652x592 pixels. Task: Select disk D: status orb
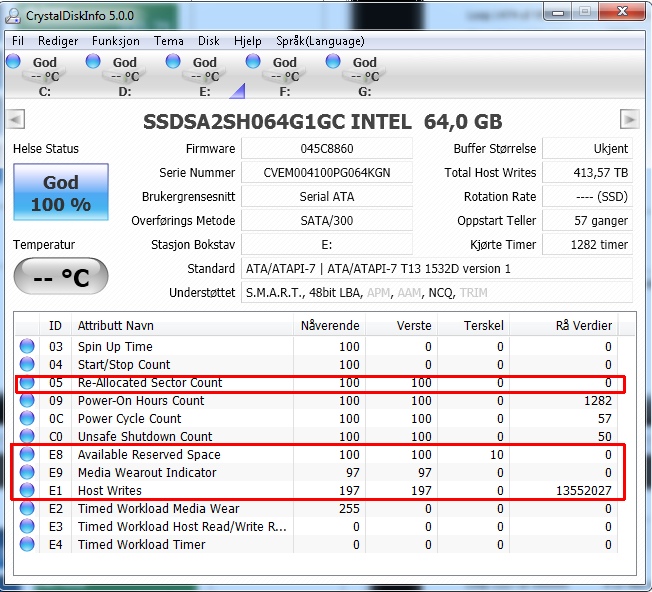(x=93, y=61)
